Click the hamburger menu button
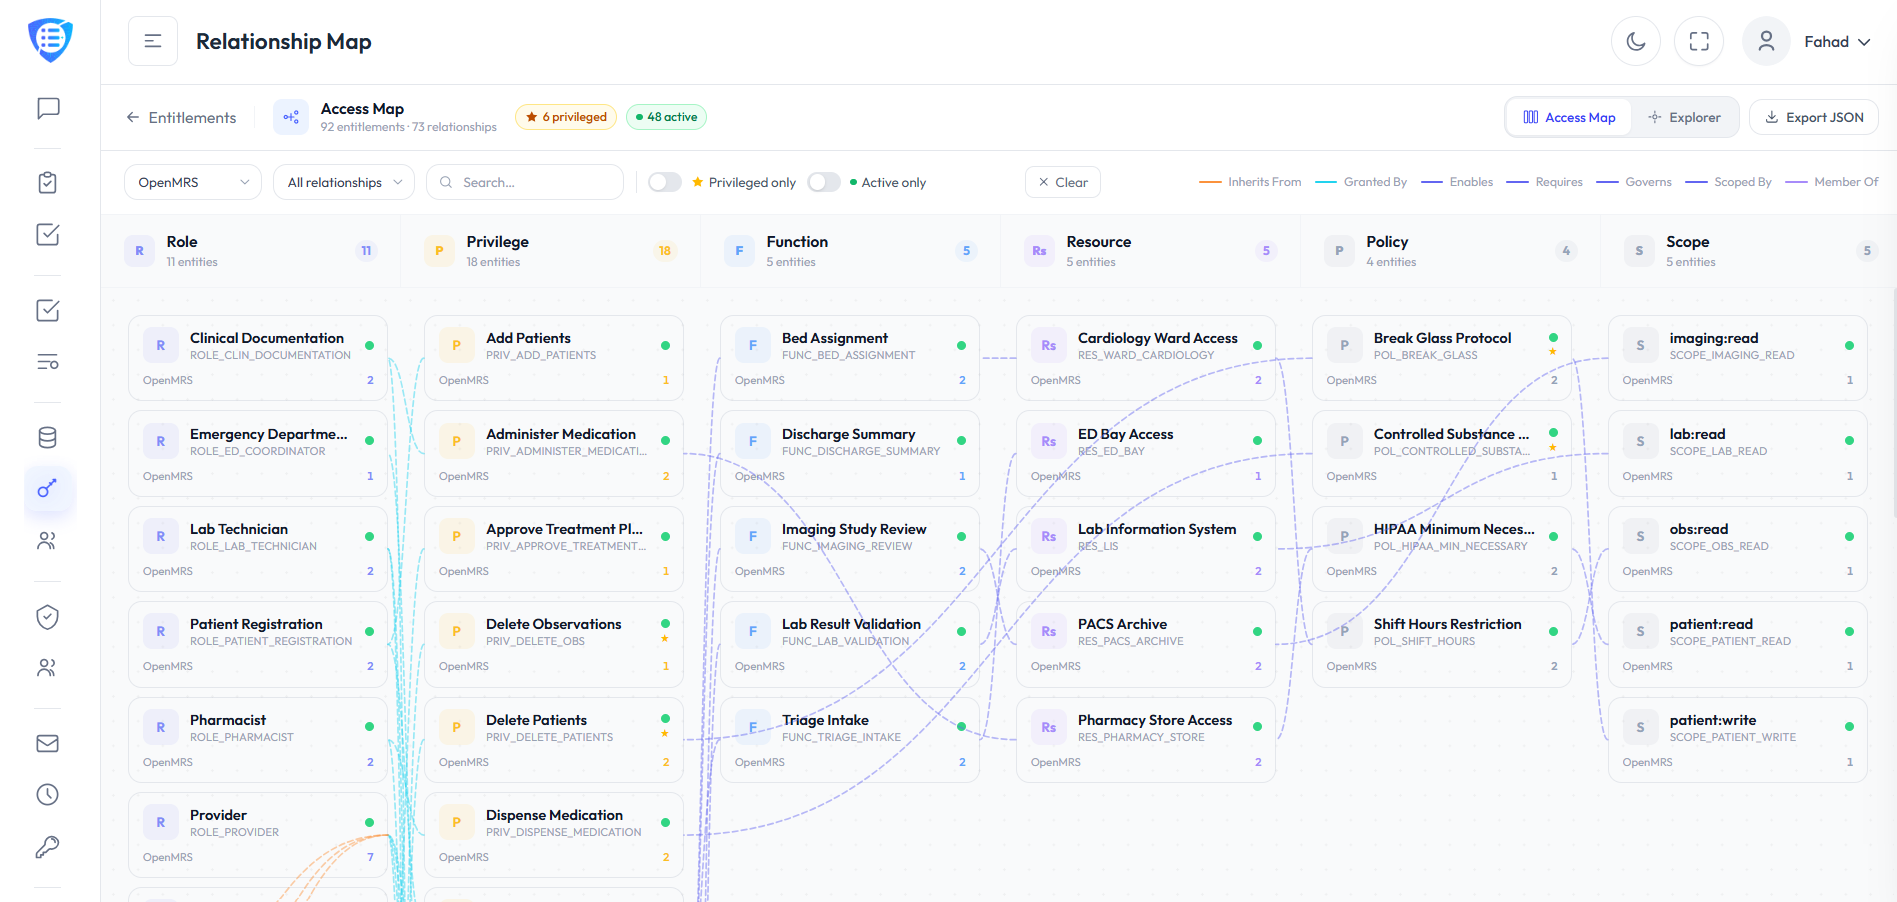Image resolution: width=1897 pixels, height=902 pixels. pyautogui.click(x=153, y=41)
